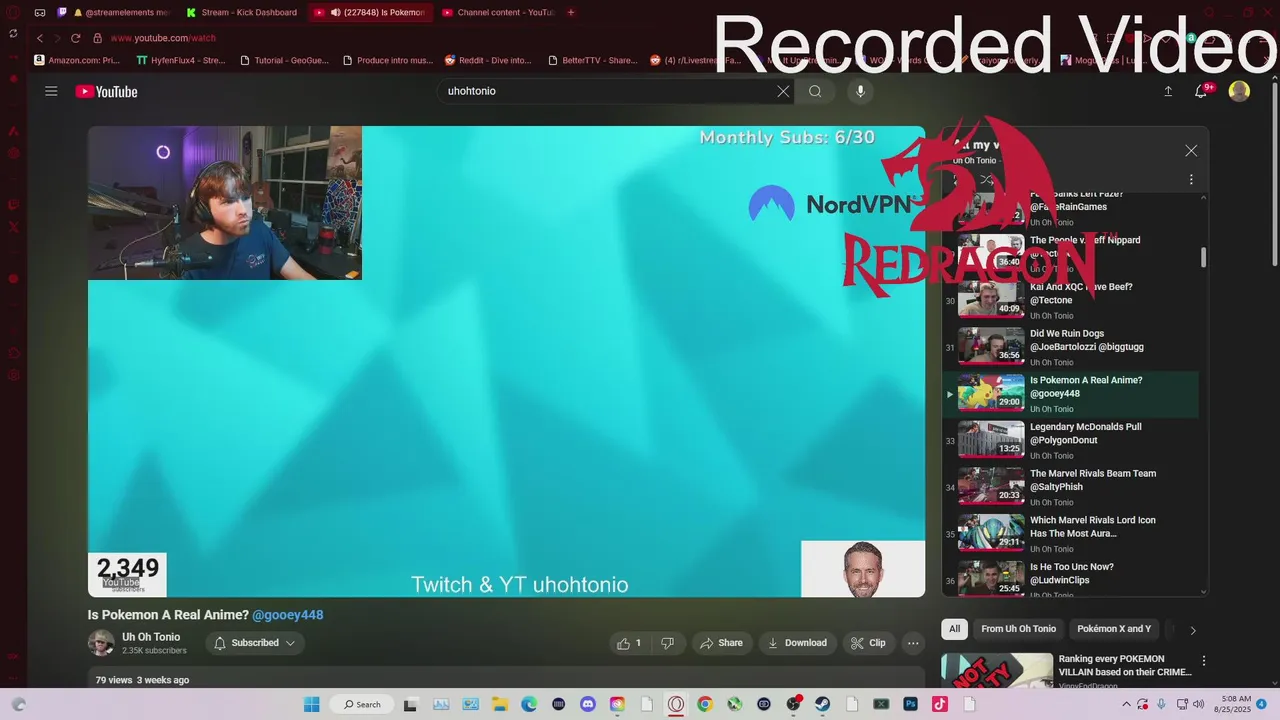Play Did We Ruin Dogs playlist video
Image resolution: width=1280 pixels, height=720 pixels.
click(x=1071, y=347)
